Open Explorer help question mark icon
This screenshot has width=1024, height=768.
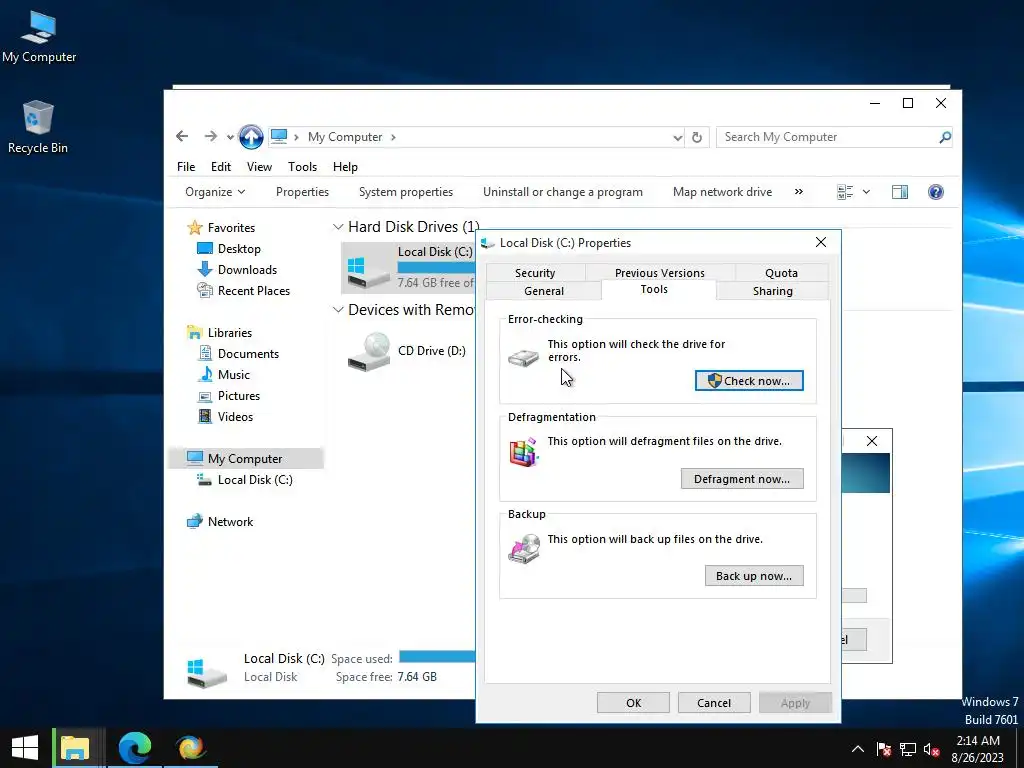(x=935, y=192)
